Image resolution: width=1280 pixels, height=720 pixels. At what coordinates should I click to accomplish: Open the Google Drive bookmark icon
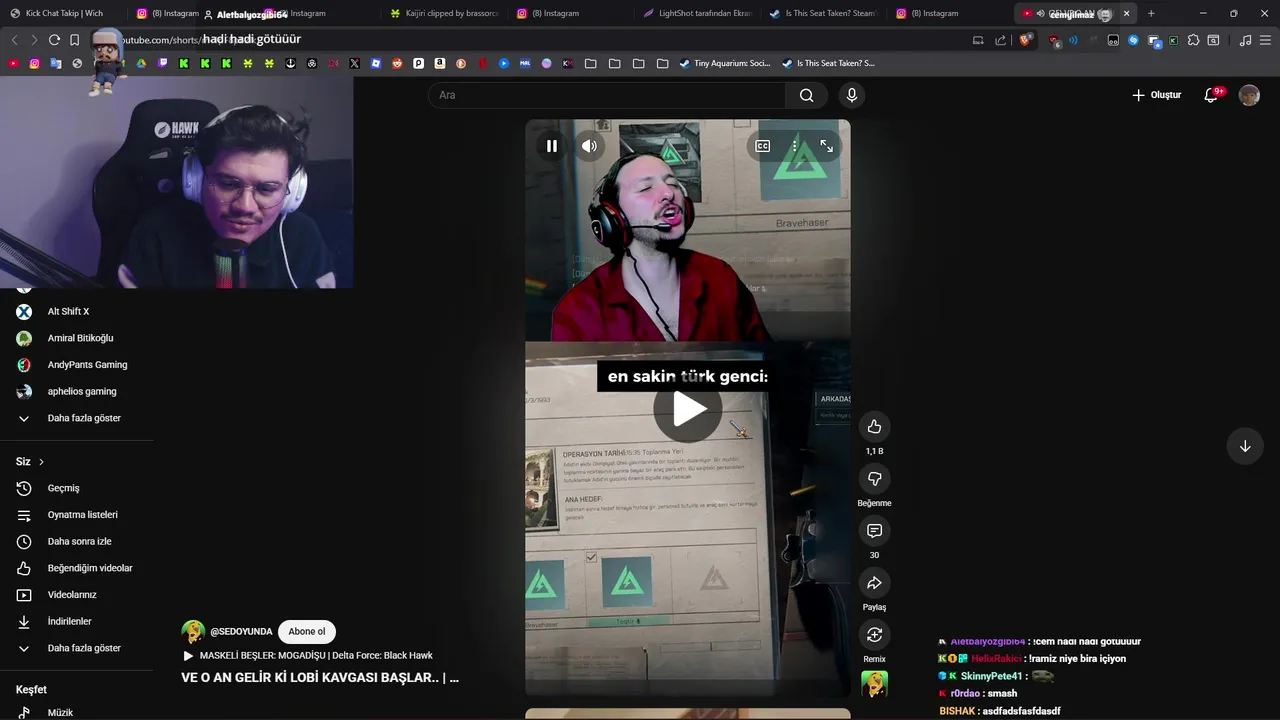coord(141,63)
